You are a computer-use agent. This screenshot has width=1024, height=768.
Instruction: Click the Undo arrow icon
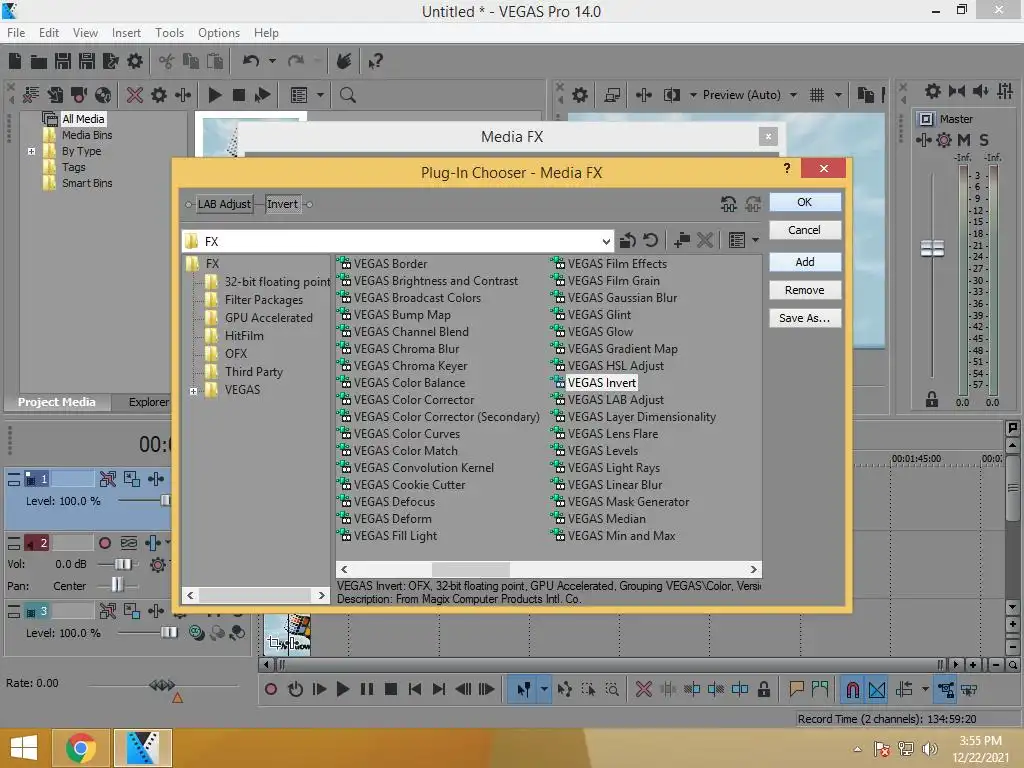tap(251, 61)
